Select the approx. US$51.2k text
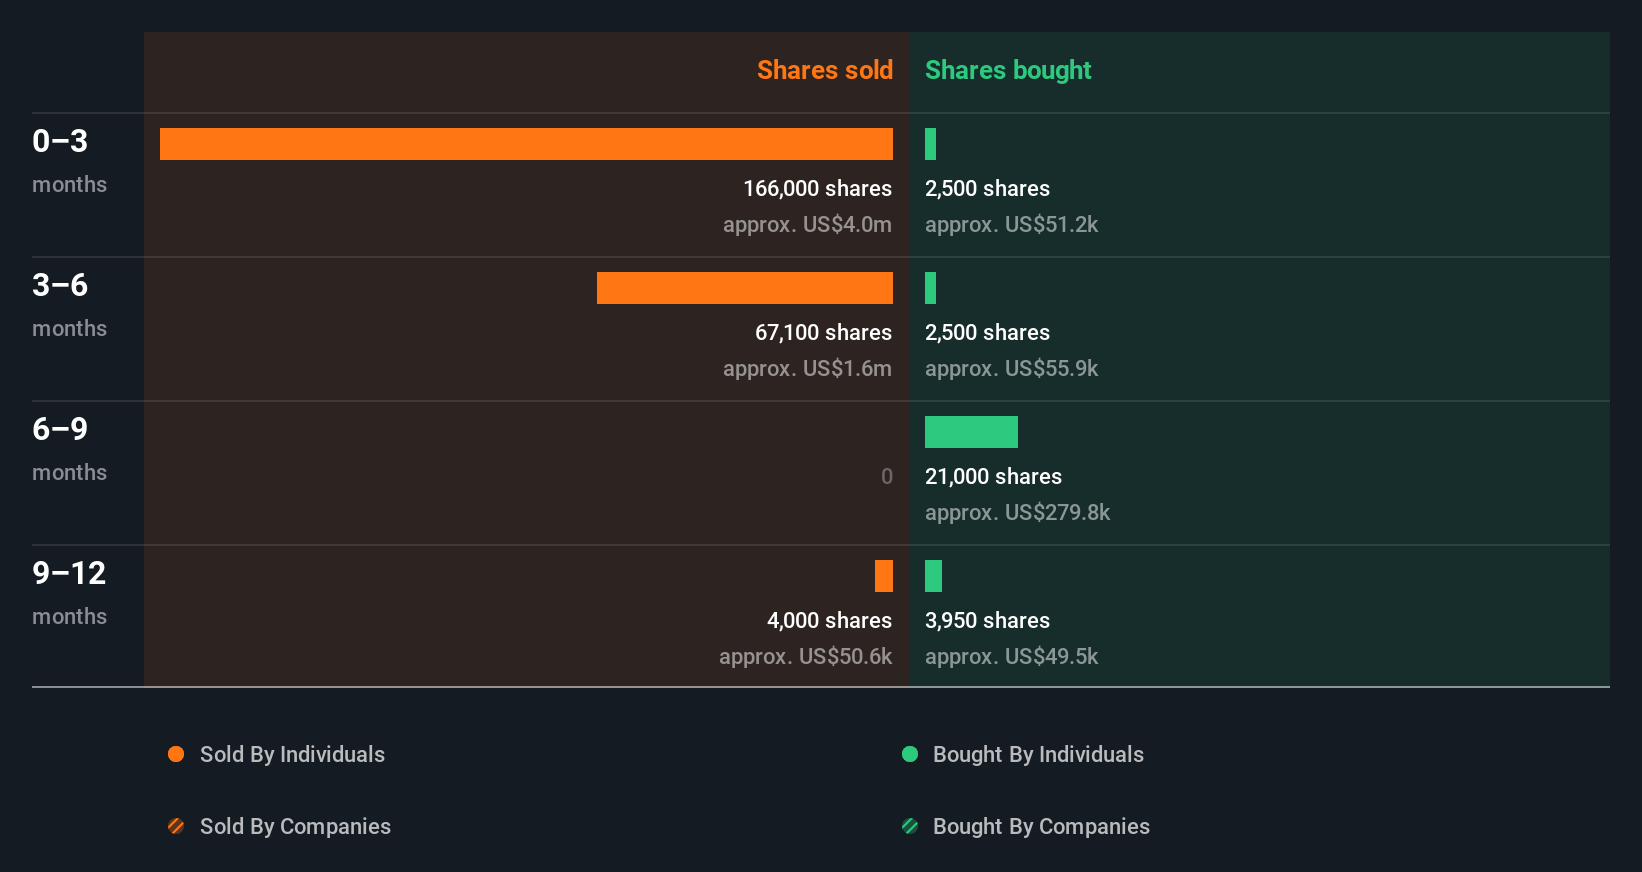1642x872 pixels. tap(1011, 224)
